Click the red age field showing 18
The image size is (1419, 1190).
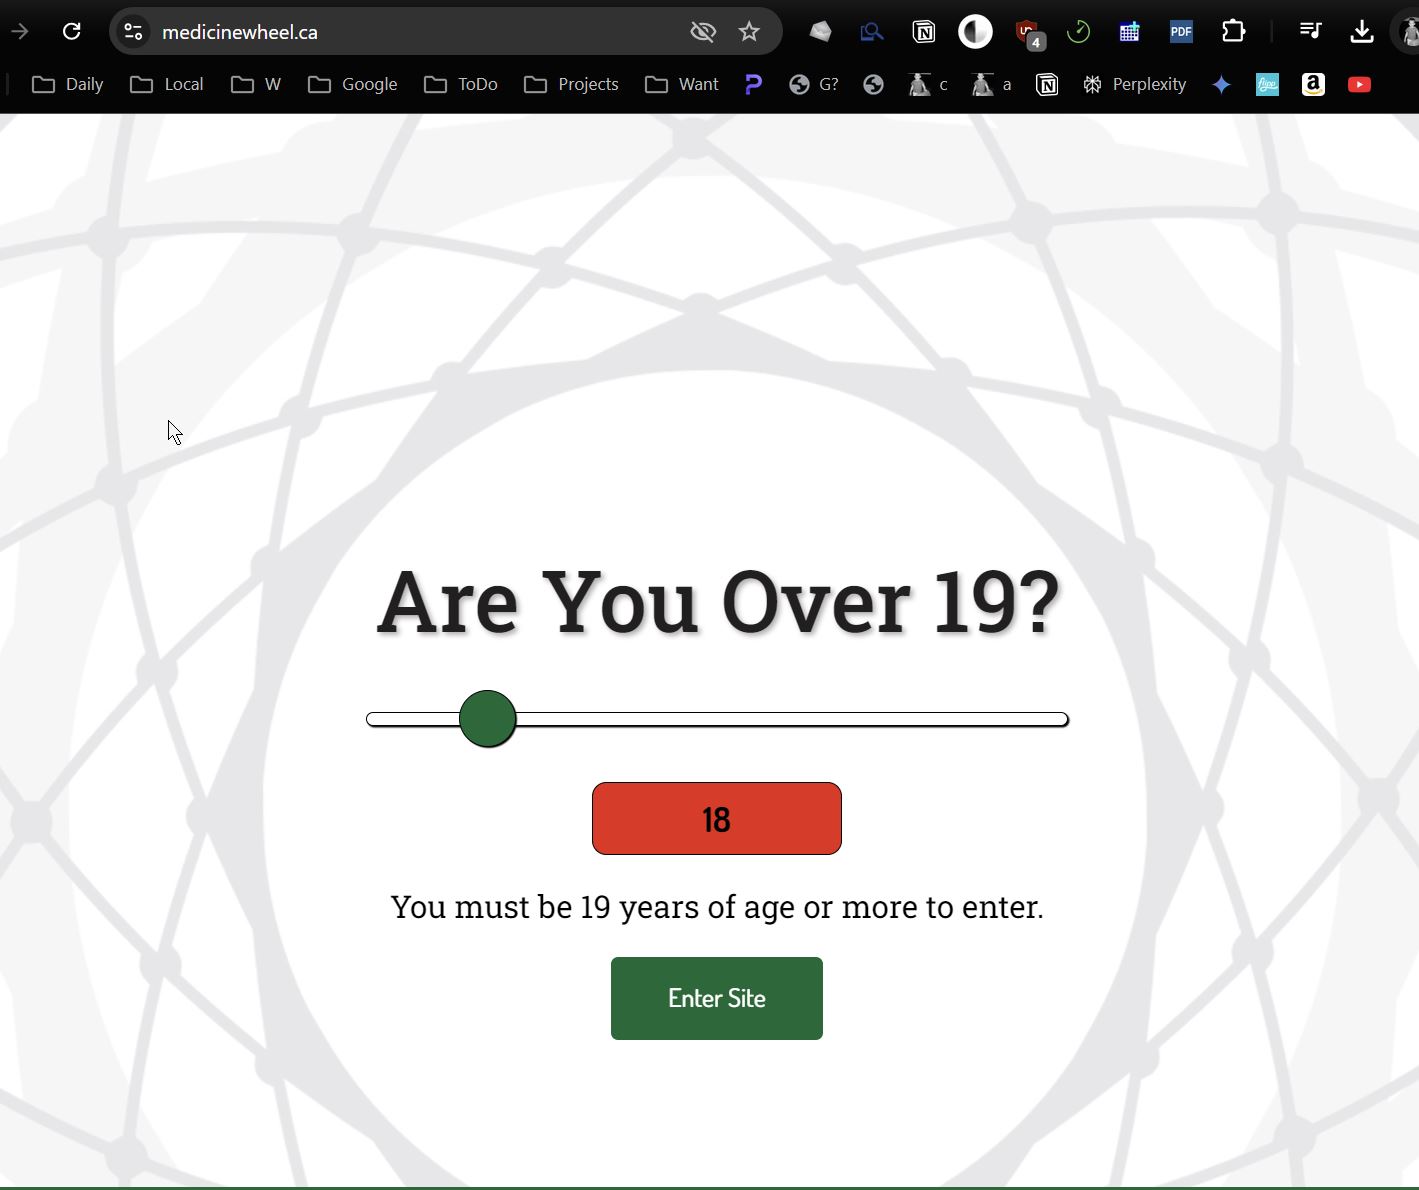(716, 819)
